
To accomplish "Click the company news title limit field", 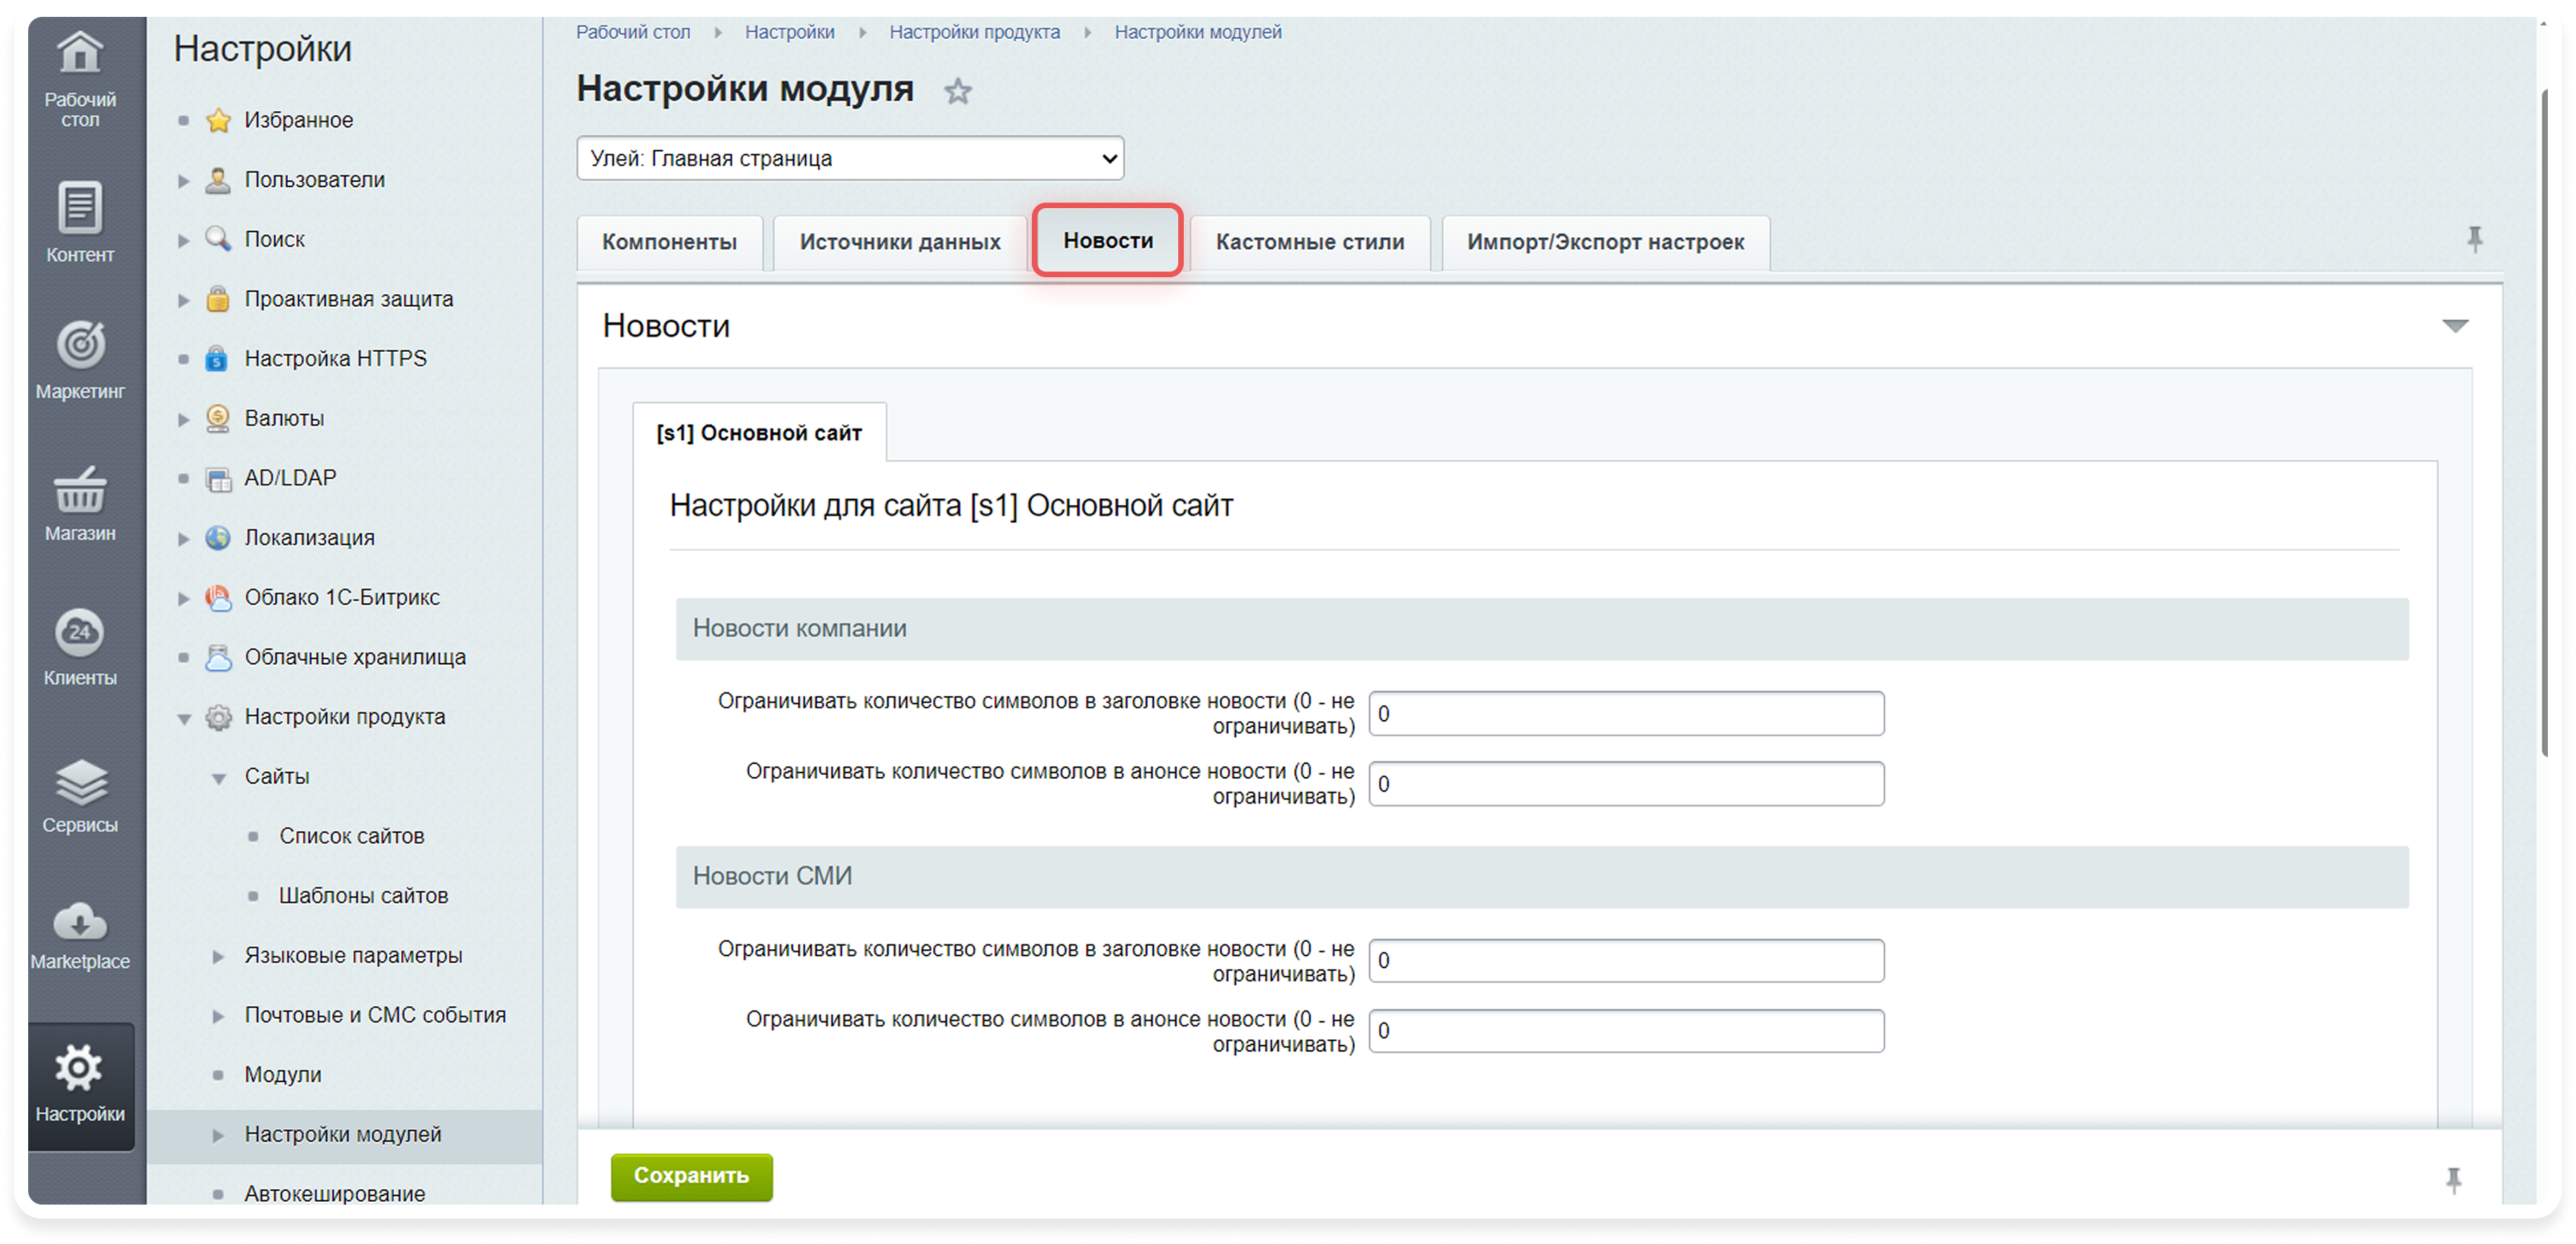I will tap(1625, 714).
